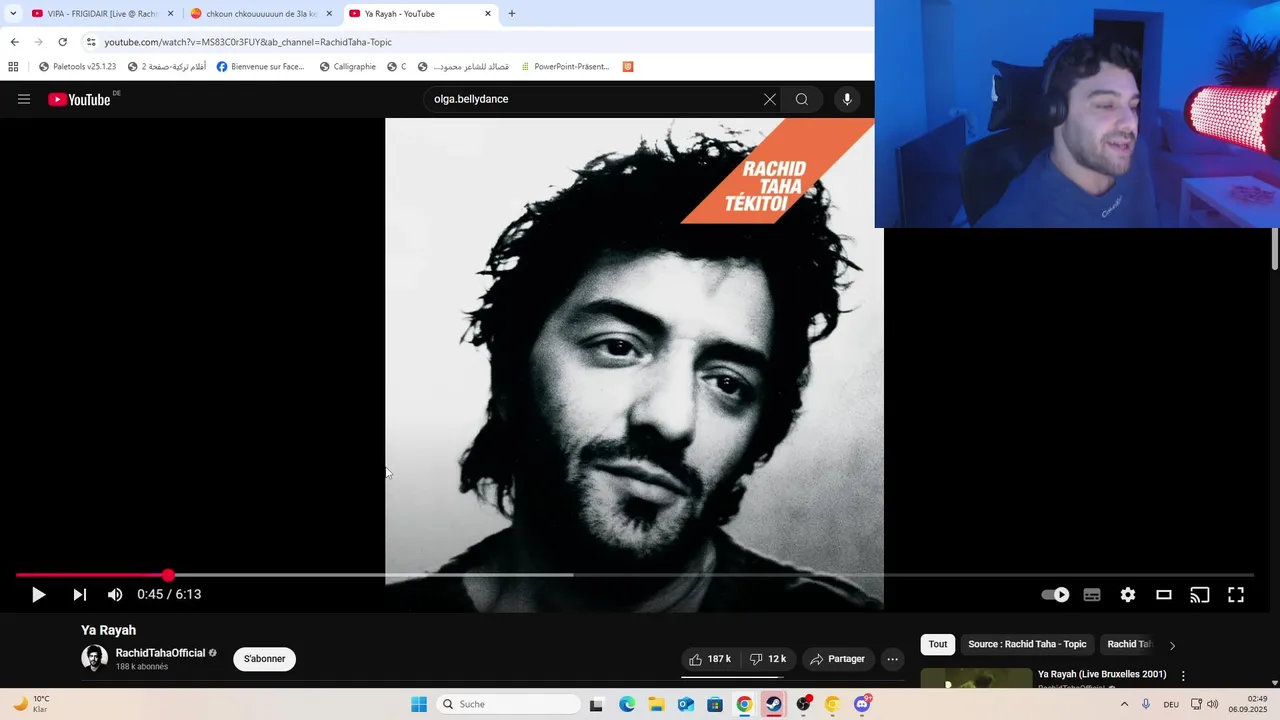The height and width of the screenshot is (720, 1280).
Task: View site information icon in address bar
Action: coord(91,42)
